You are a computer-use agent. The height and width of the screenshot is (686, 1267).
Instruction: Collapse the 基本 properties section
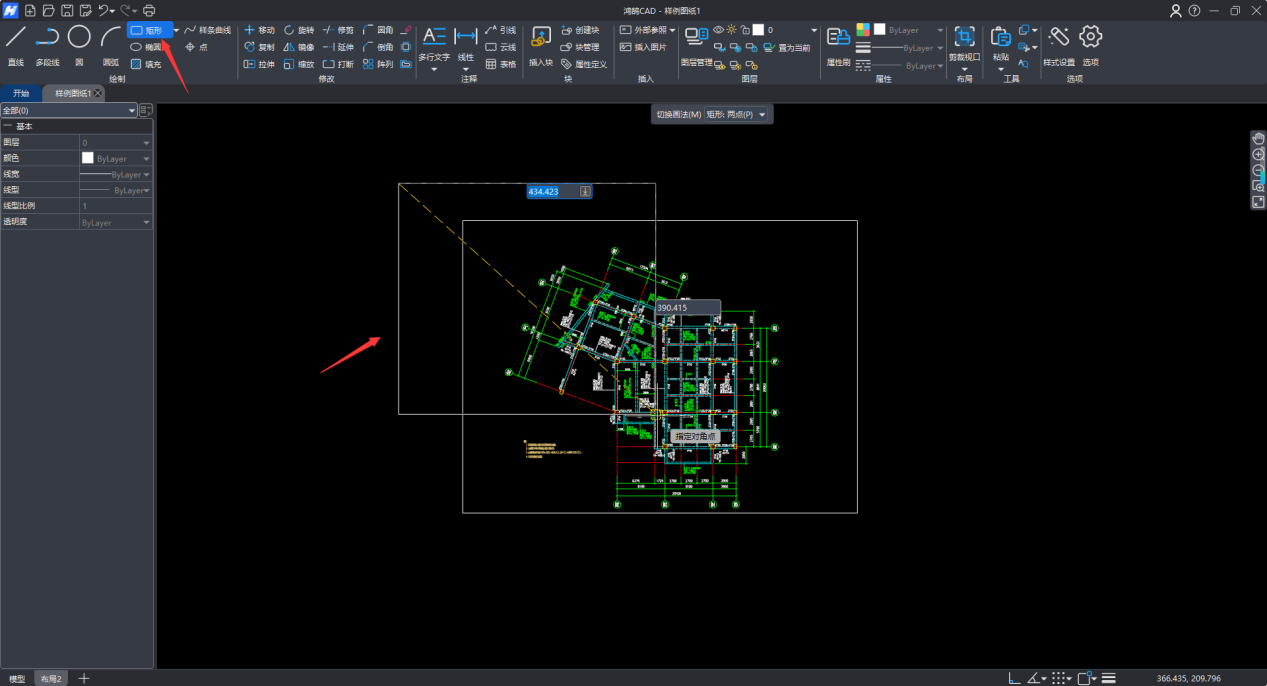click(8, 127)
